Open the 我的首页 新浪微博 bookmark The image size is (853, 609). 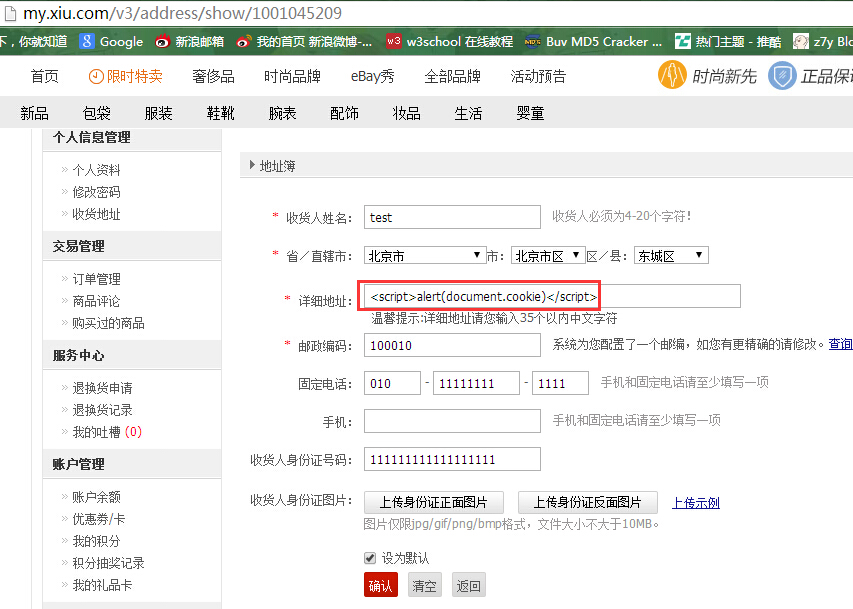(305, 41)
